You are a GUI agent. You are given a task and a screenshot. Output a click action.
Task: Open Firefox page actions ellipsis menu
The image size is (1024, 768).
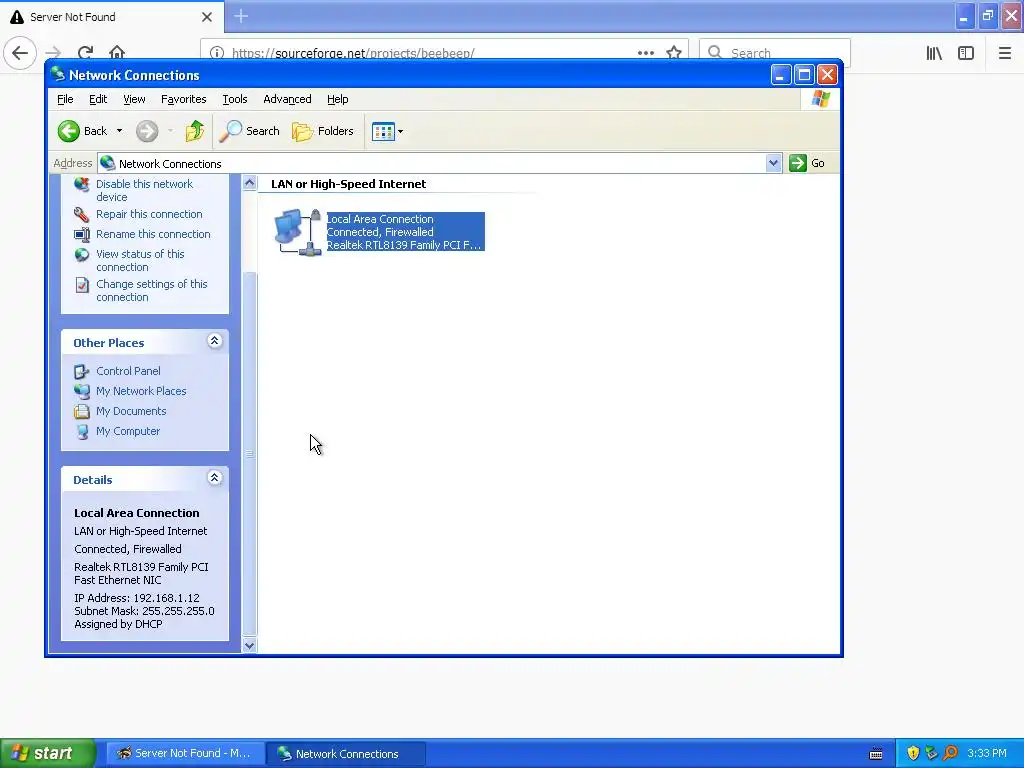(x=646, y=53)
